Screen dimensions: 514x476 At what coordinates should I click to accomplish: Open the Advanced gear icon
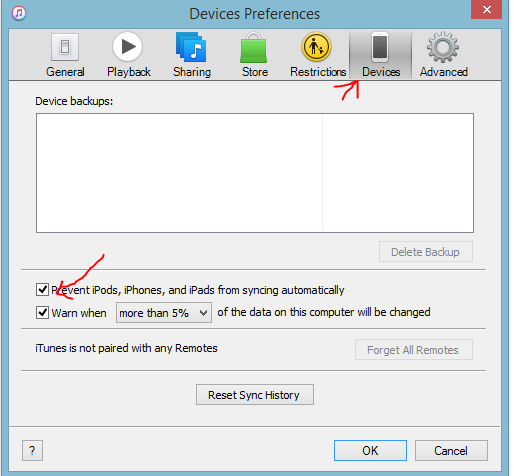pyautogui.click(x=443, y=47)
